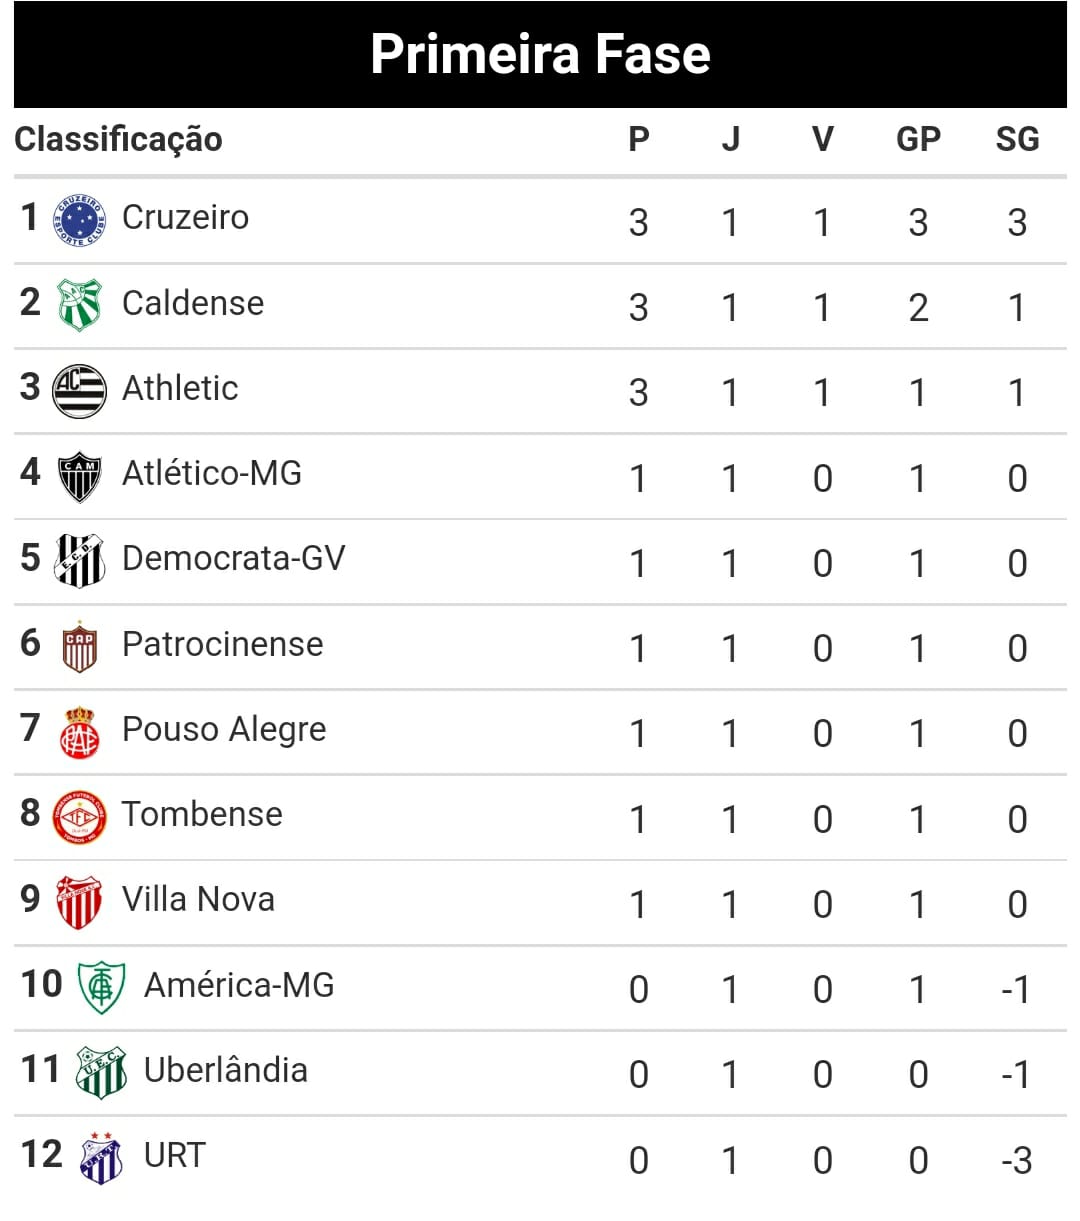Click the Classificação column heading
The height and width of the screenshot is (1221, 1080).
(118, 139)
